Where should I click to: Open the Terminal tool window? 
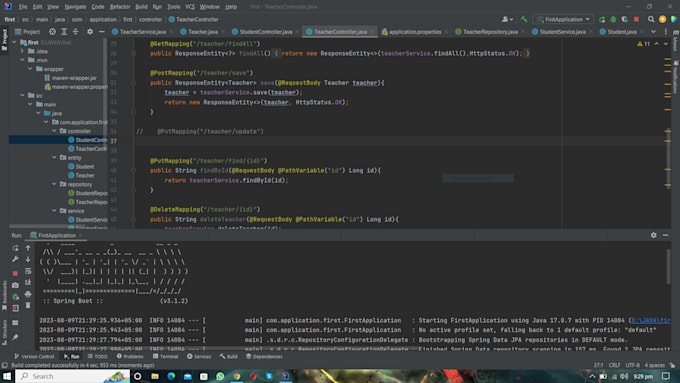pyautogui.click(x=165, y=357)
